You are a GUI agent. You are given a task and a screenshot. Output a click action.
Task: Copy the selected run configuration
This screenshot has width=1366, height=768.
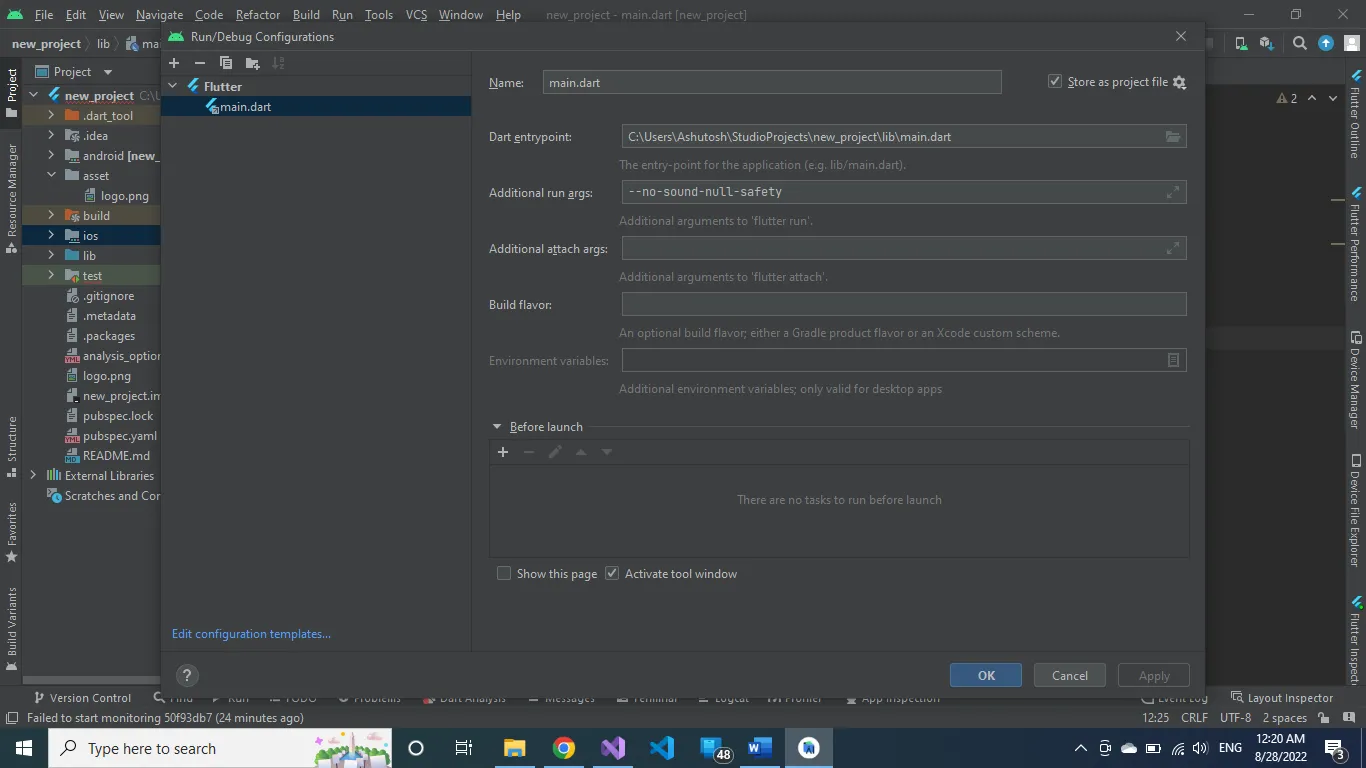[x=226, y=63]
